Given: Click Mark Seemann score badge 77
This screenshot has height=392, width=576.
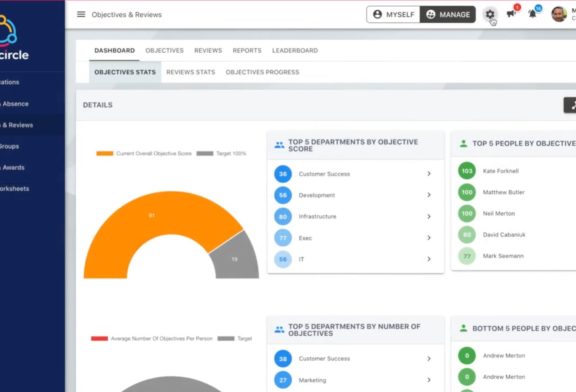Looking at the screenshot, I should coord(467,256).
